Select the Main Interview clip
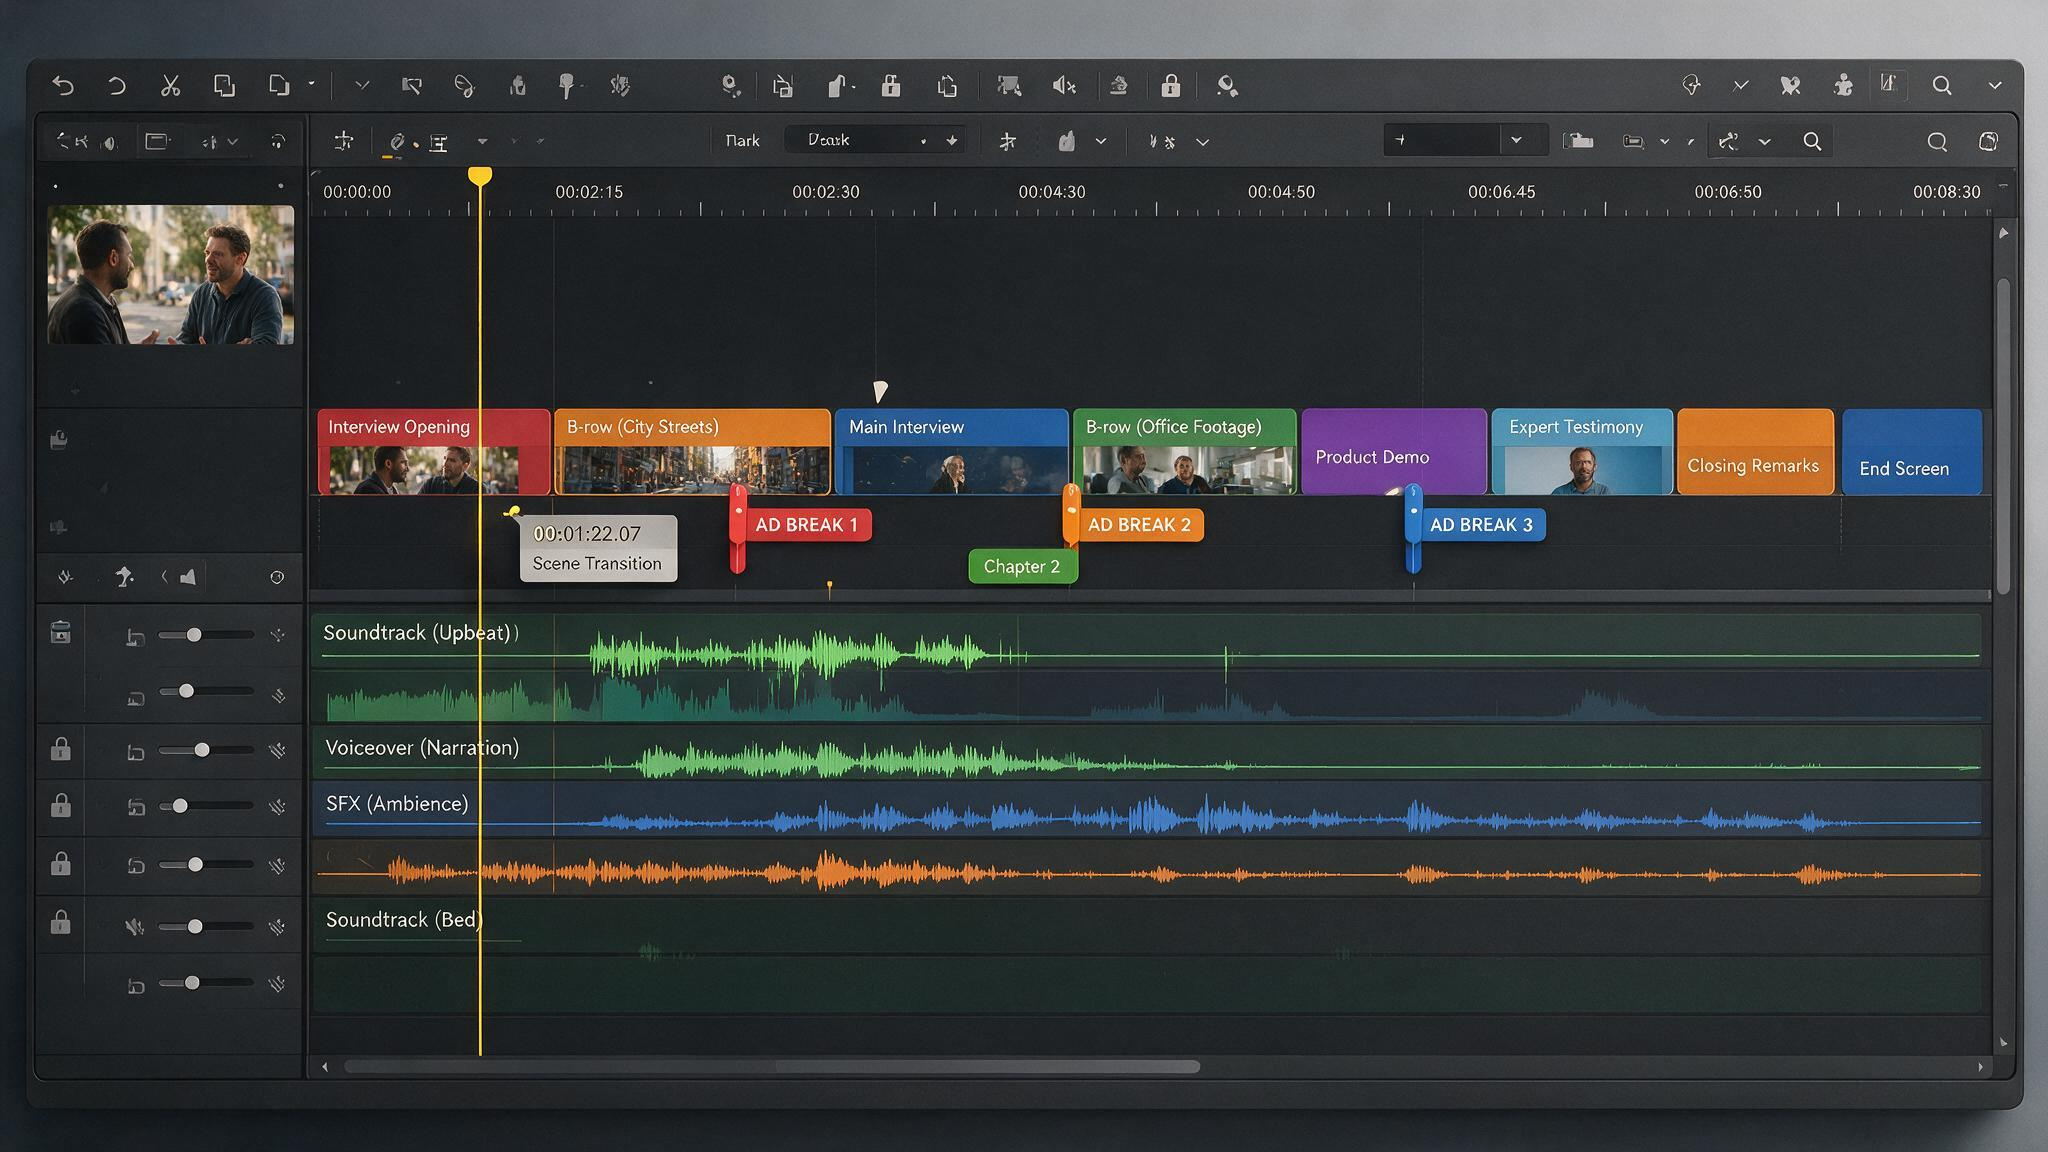 [951, 451]
